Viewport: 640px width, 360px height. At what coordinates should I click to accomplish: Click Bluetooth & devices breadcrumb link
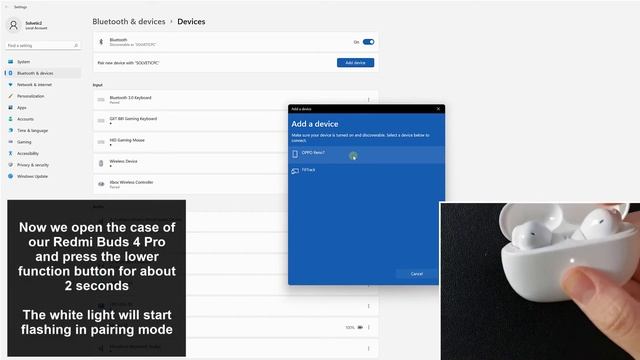pos(129,22)
